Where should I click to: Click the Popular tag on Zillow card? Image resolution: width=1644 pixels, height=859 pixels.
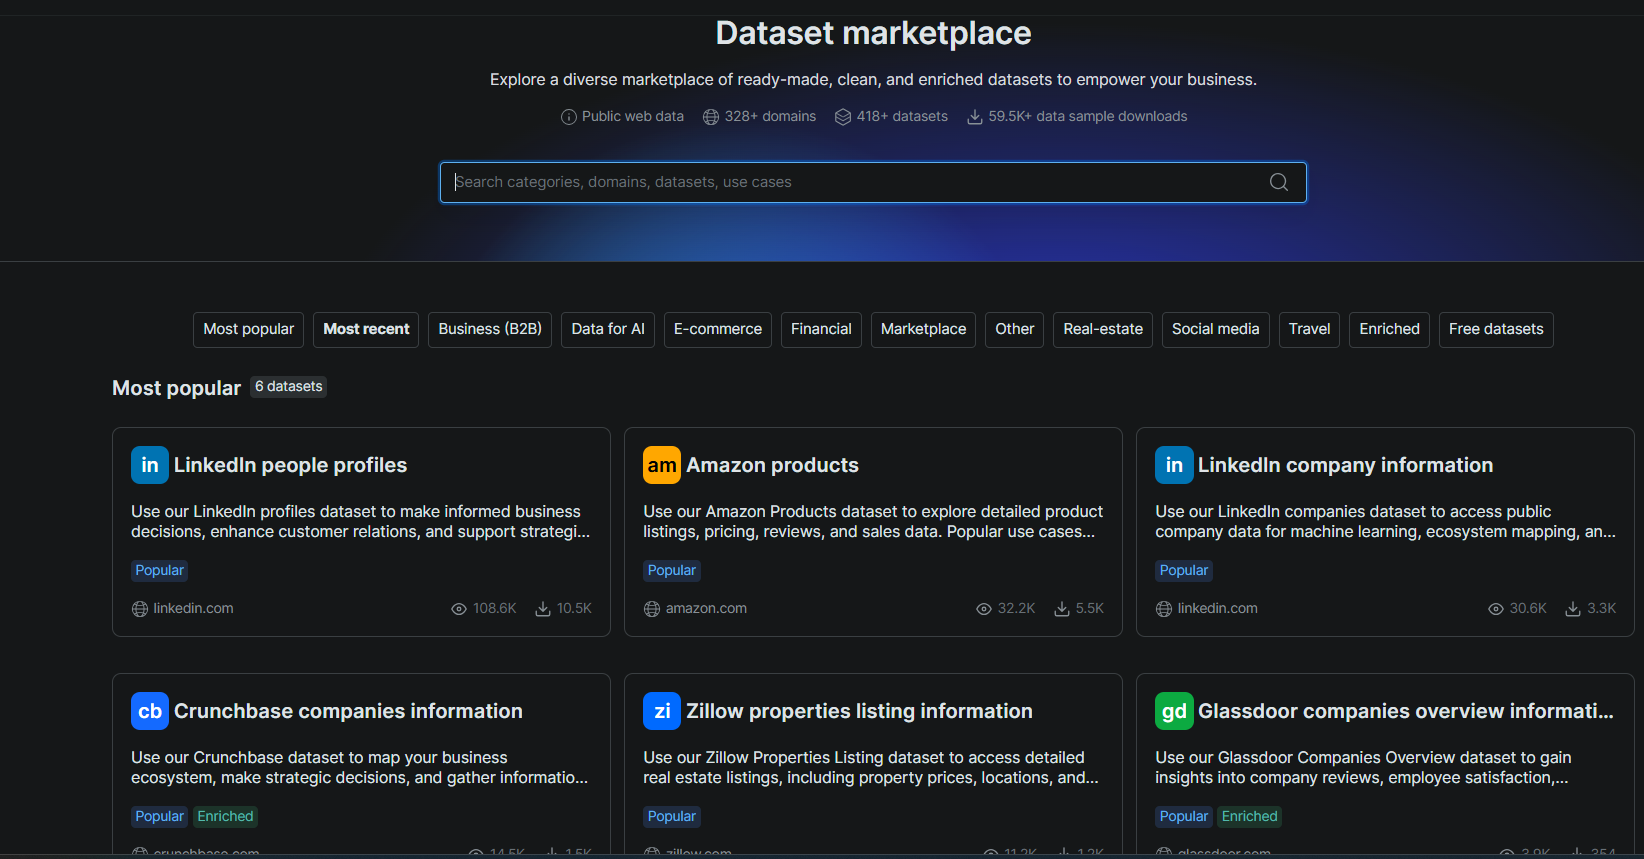(x=672, y=816)
